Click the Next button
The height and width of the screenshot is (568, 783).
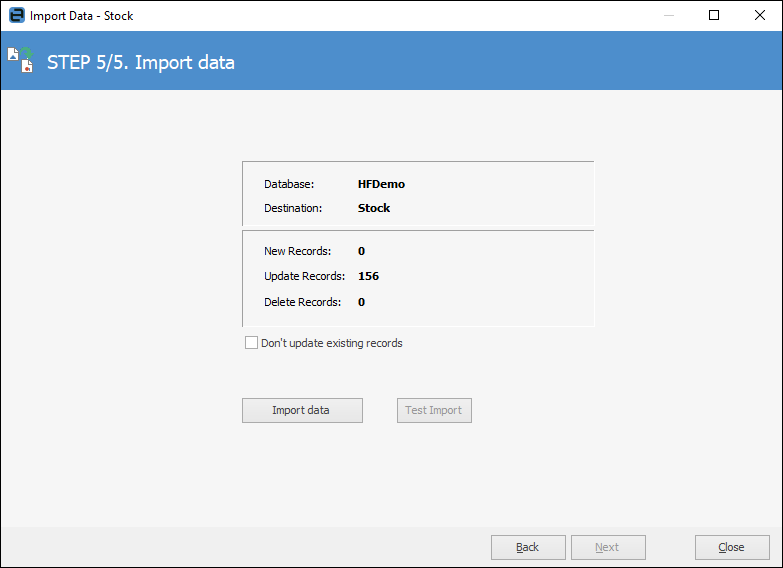(x=608, y=548)
